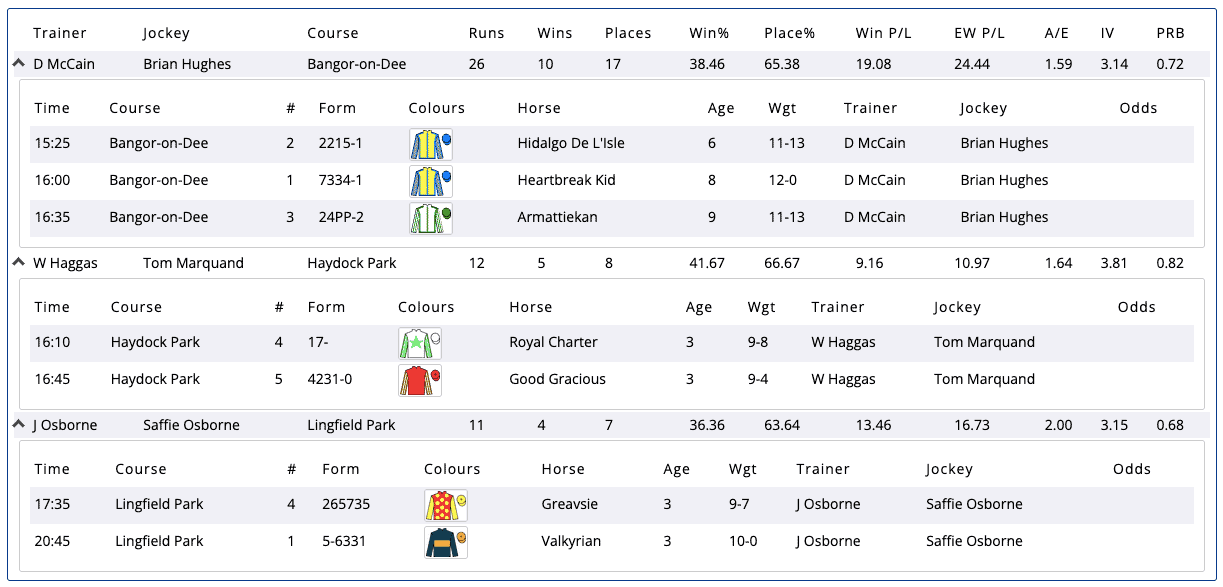
Task: Click Saffie Osborne jockey in Greavsie row
Action: (974, 504)
